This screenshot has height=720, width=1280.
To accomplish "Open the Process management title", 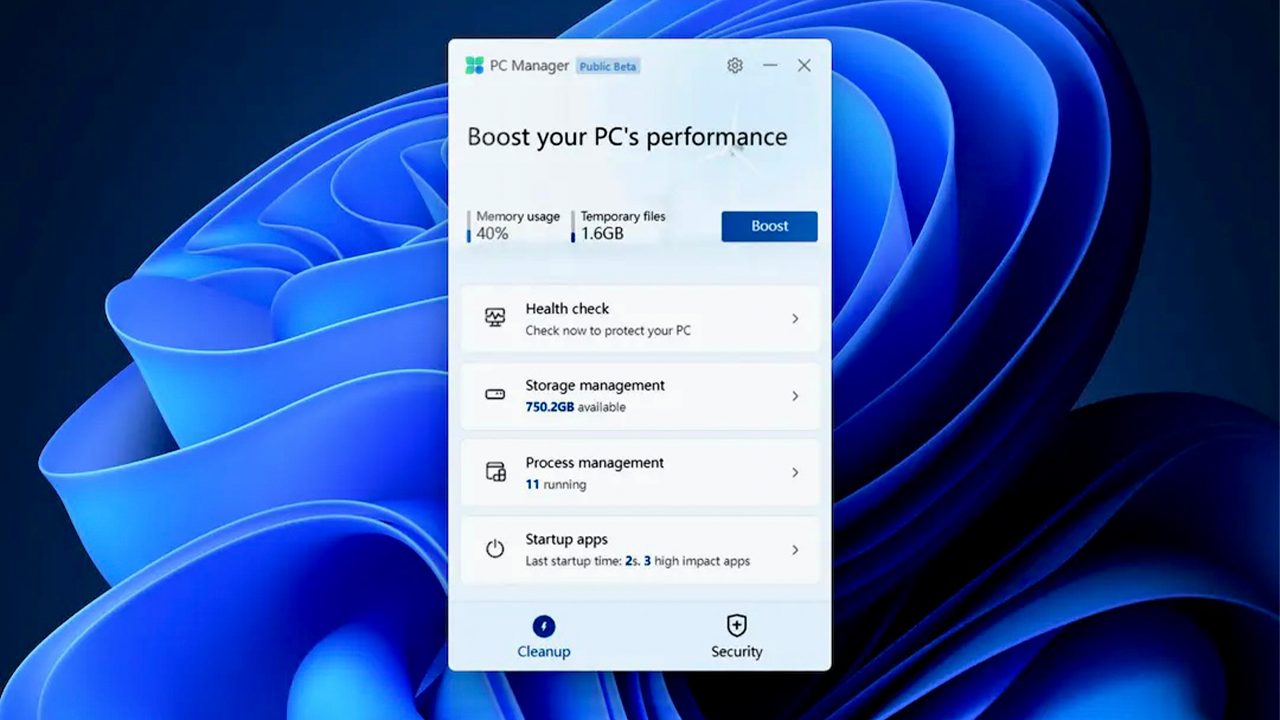I will point(595,463).
